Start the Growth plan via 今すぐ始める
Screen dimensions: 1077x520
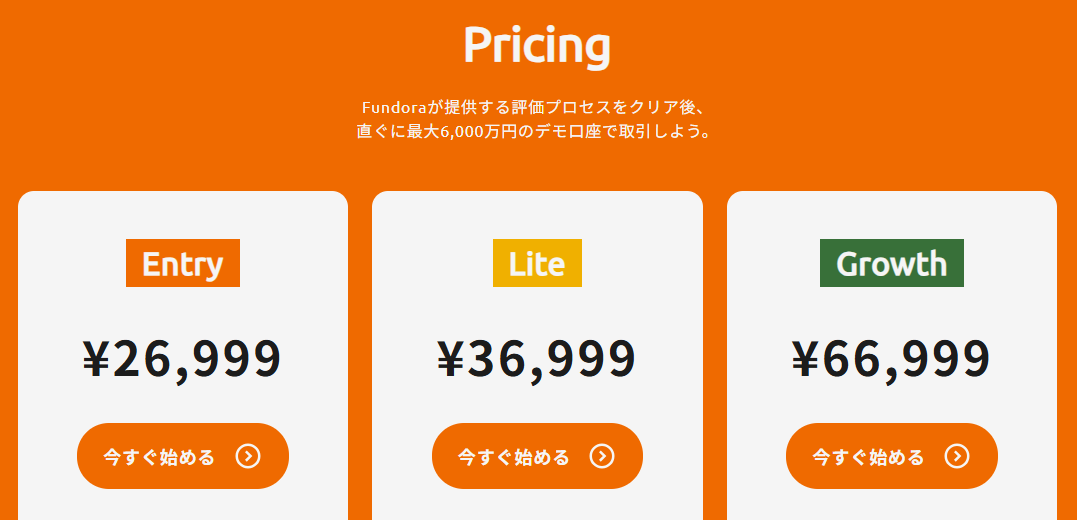click(892, 456)
